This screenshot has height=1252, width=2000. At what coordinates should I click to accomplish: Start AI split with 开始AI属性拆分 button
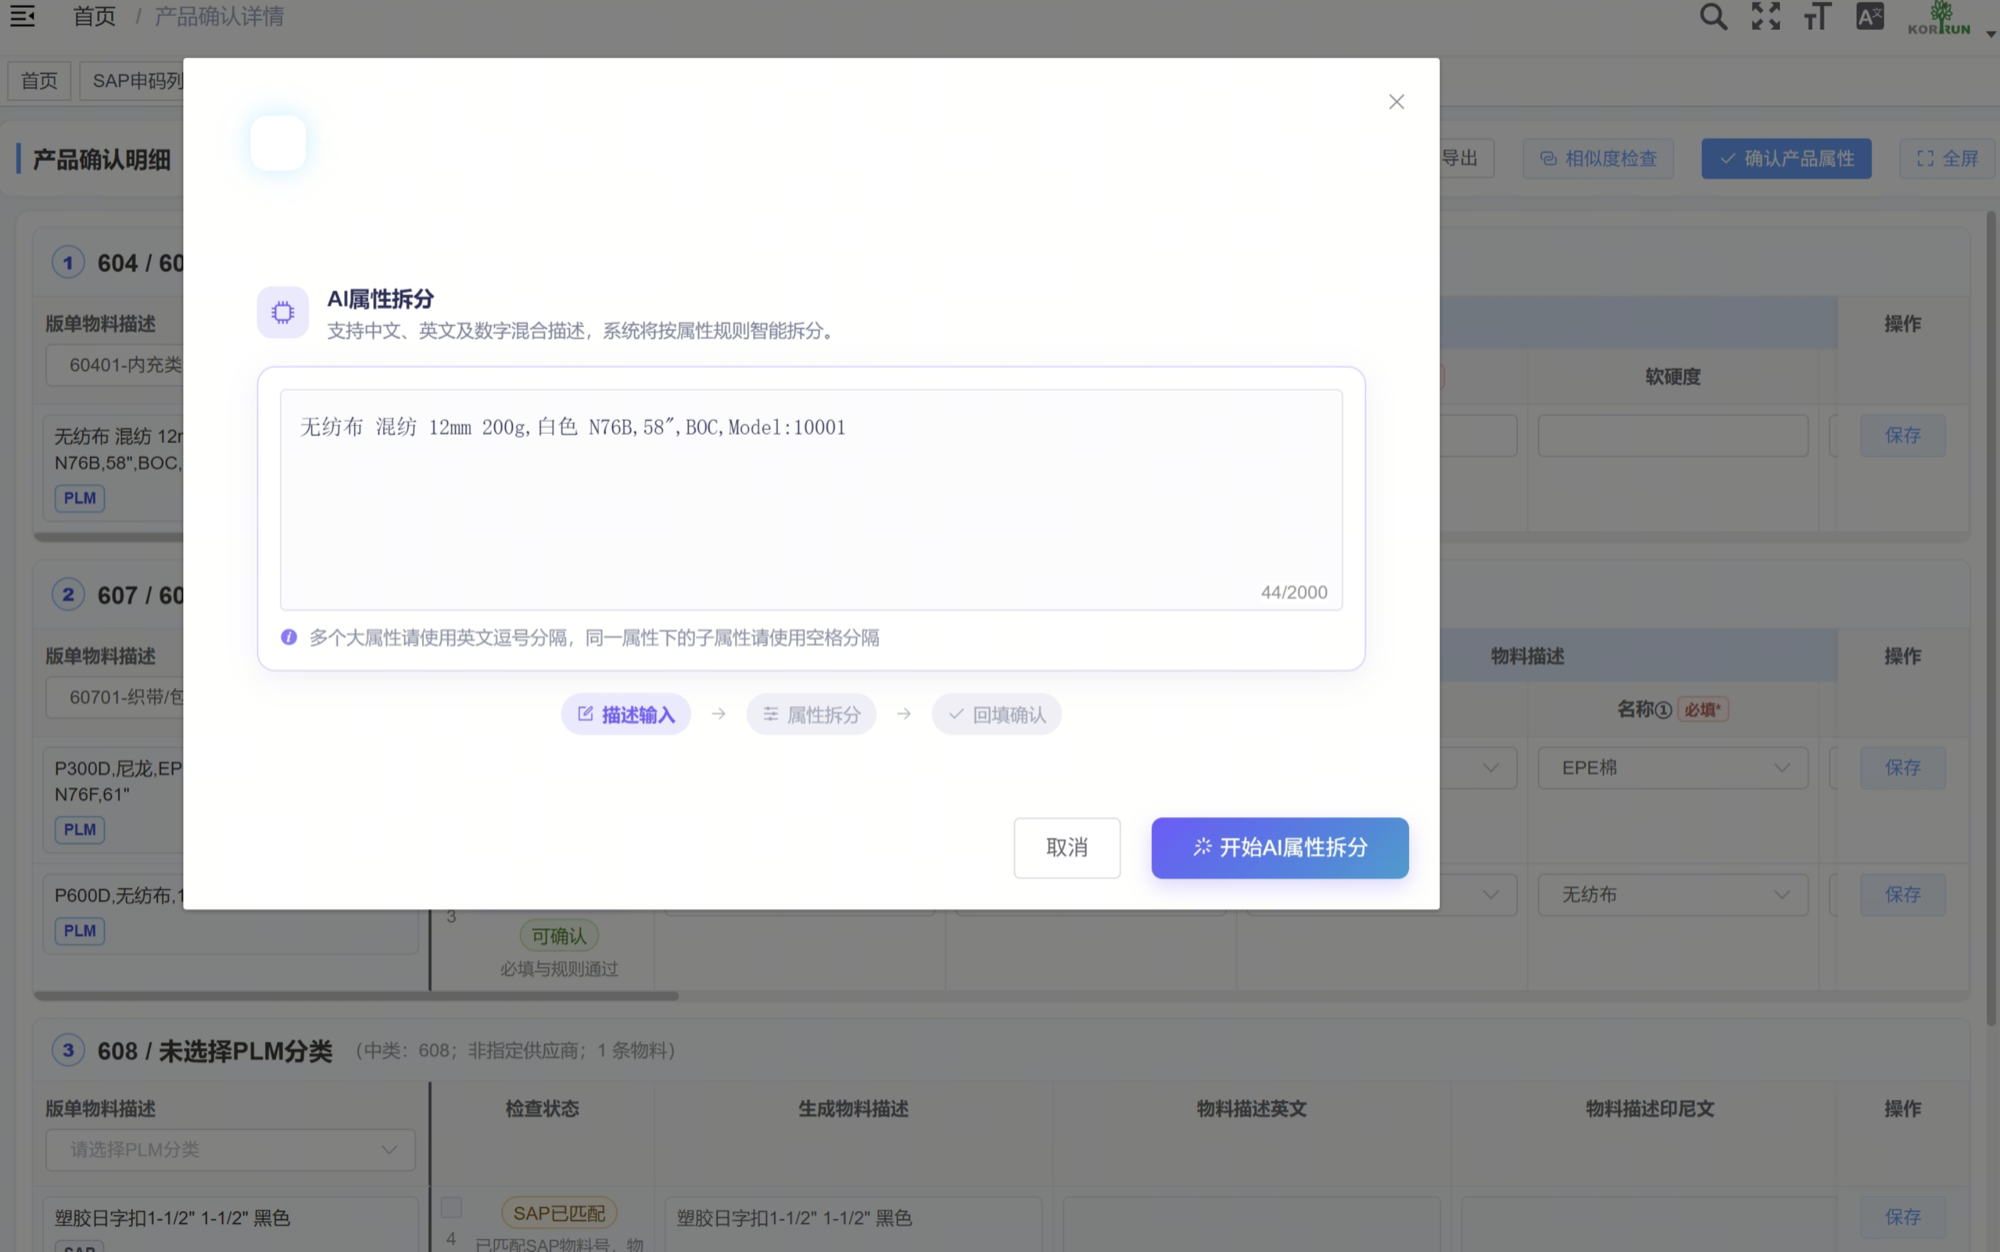1280,848
